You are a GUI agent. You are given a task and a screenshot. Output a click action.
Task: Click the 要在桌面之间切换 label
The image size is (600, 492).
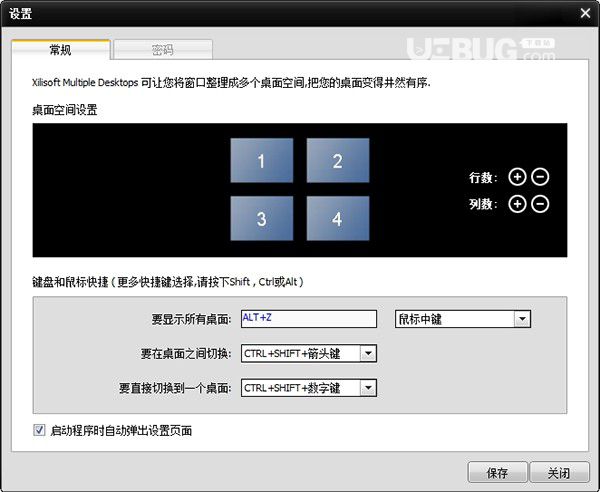tap(186, 354)
